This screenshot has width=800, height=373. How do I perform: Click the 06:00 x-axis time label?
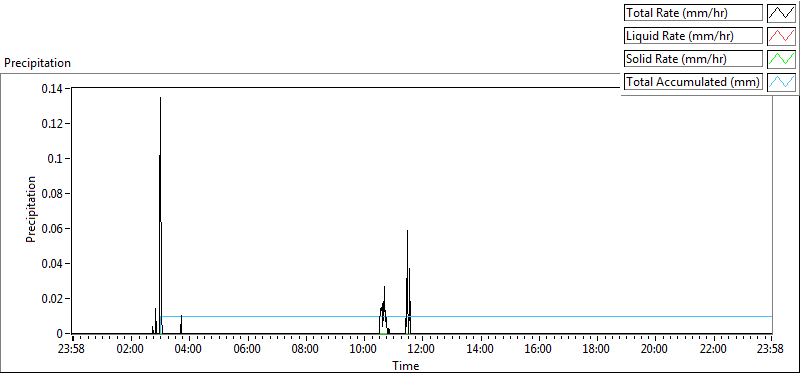point(247,350)
